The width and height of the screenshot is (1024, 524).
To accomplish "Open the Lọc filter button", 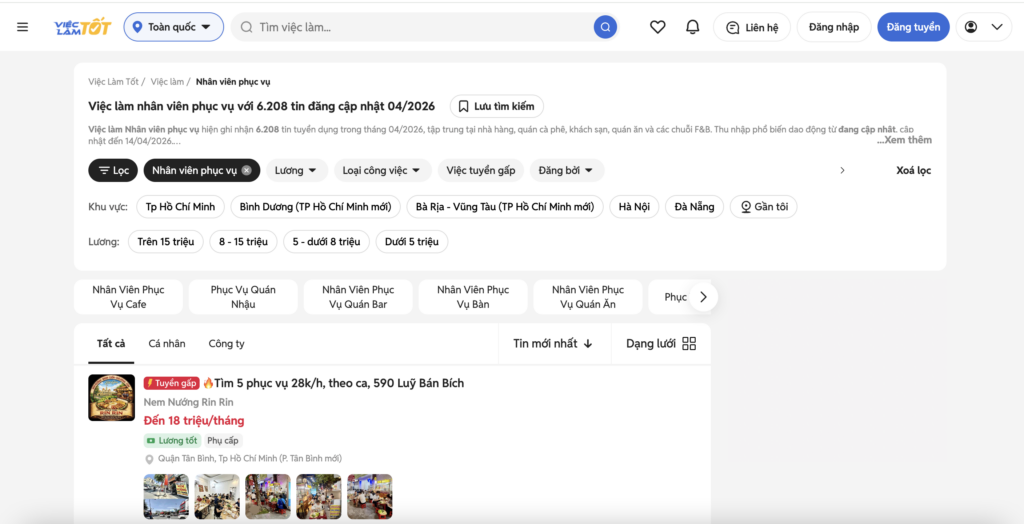I will click(x=113, y=171).
